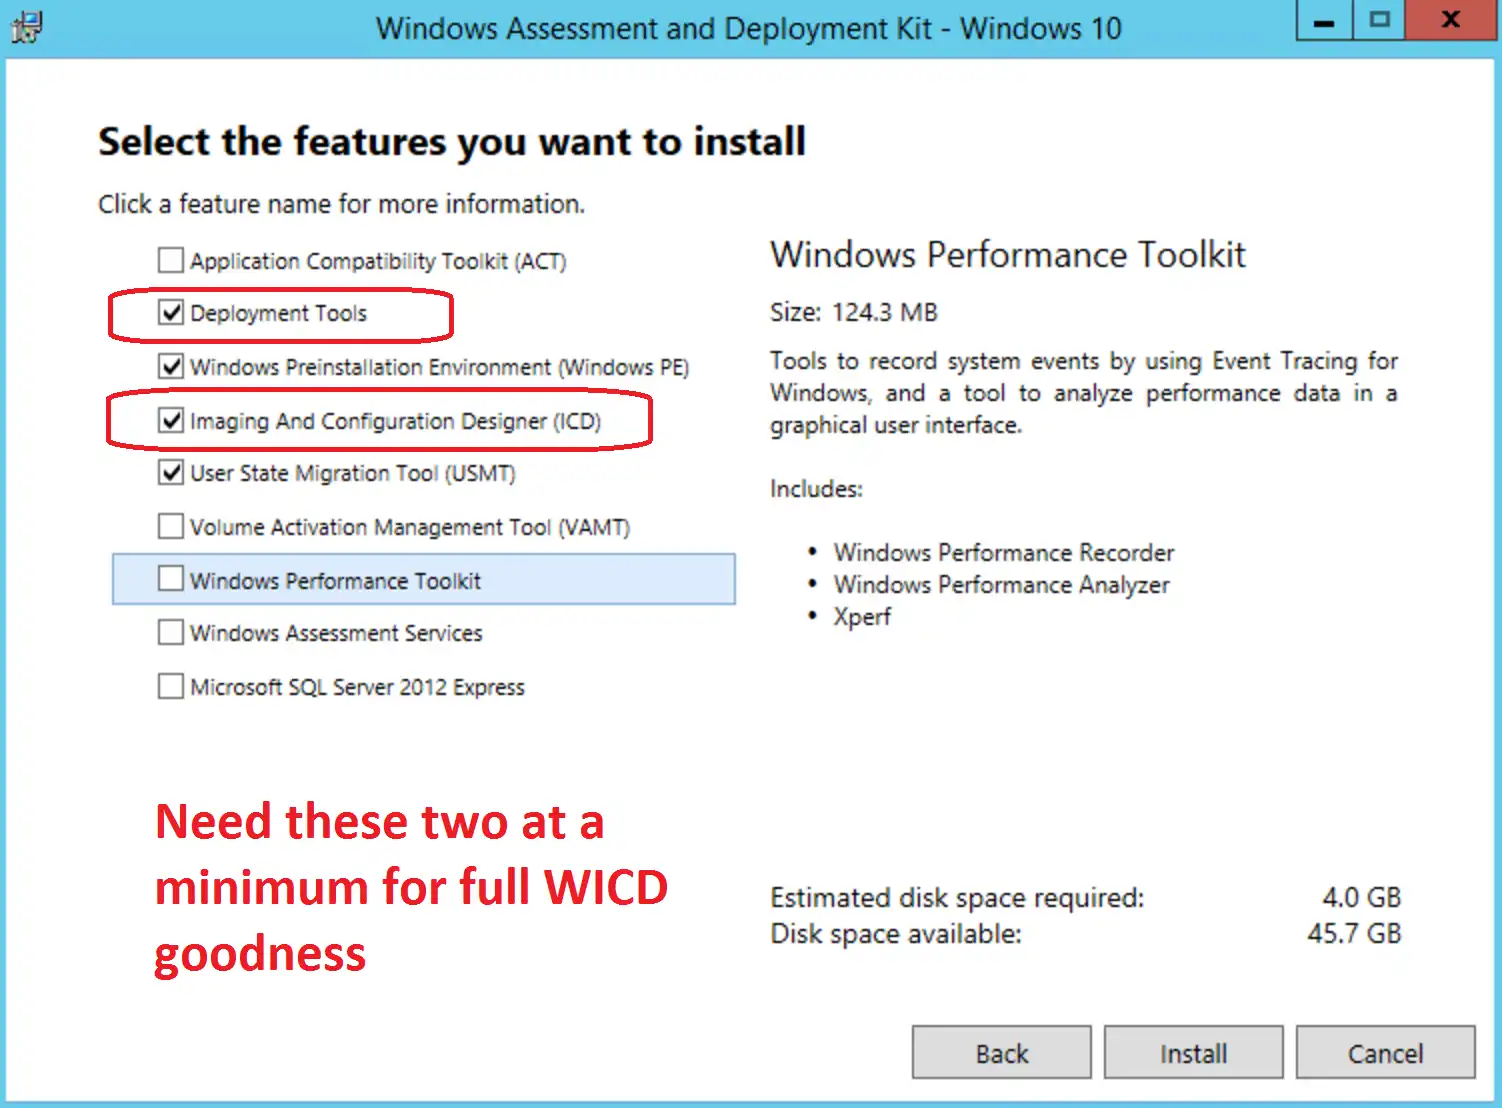Select User State Migration Tool feature name
The height and width of the screenshot is (1108, 1502).
pyautogui.click(x=353, y=473)
